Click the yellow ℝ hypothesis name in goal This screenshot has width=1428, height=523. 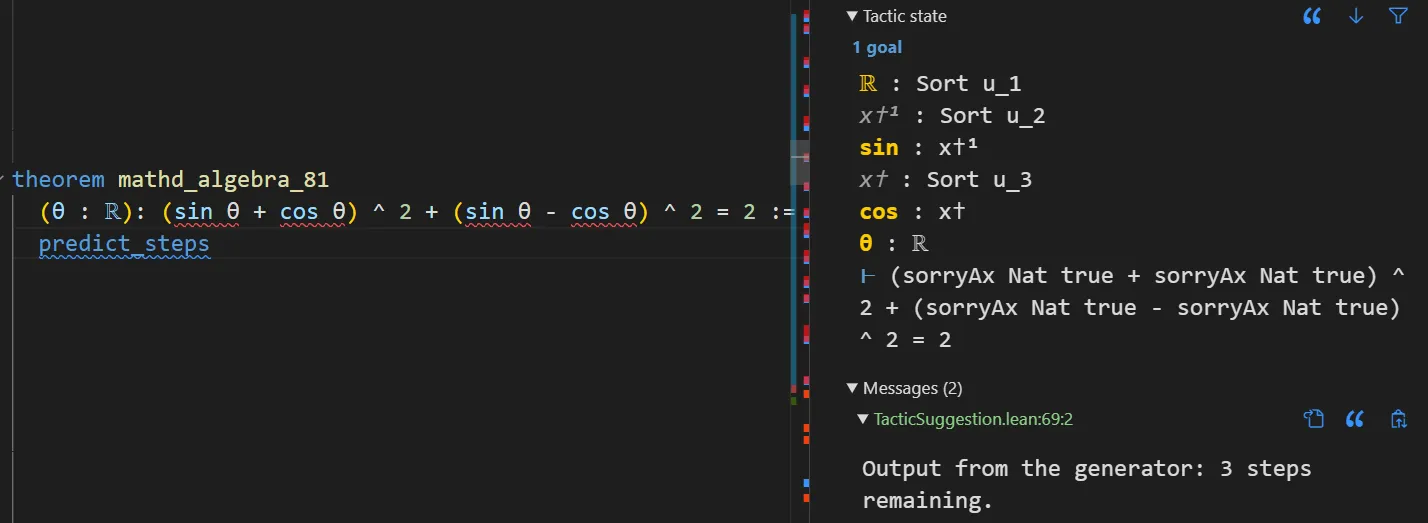pos(868,84)
